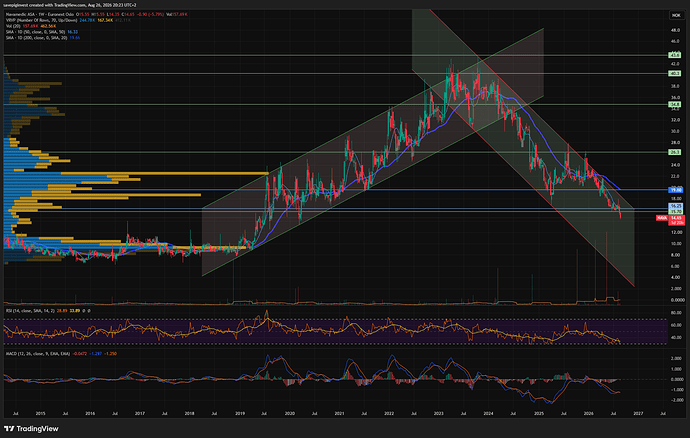The image size is (690, 438).
Task: Click the 15.70 price label
Action: tap(675, 212)
